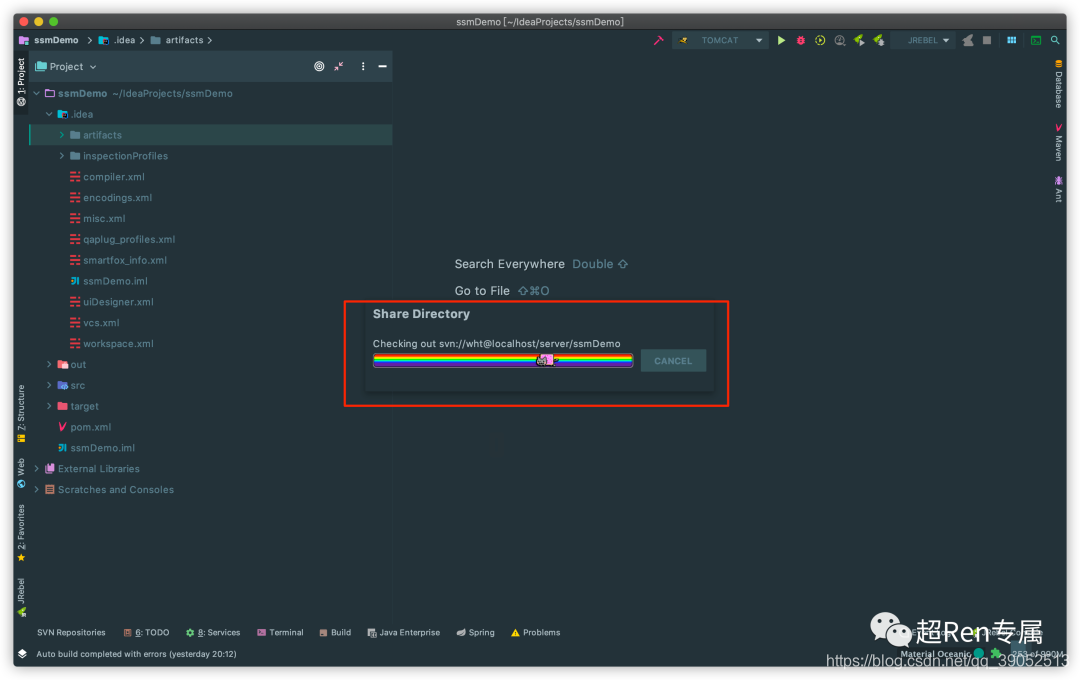This screenshot has width=1080, height=680.
Task: Click tool window toggle icon in status bar
Action: pos(22,655)
